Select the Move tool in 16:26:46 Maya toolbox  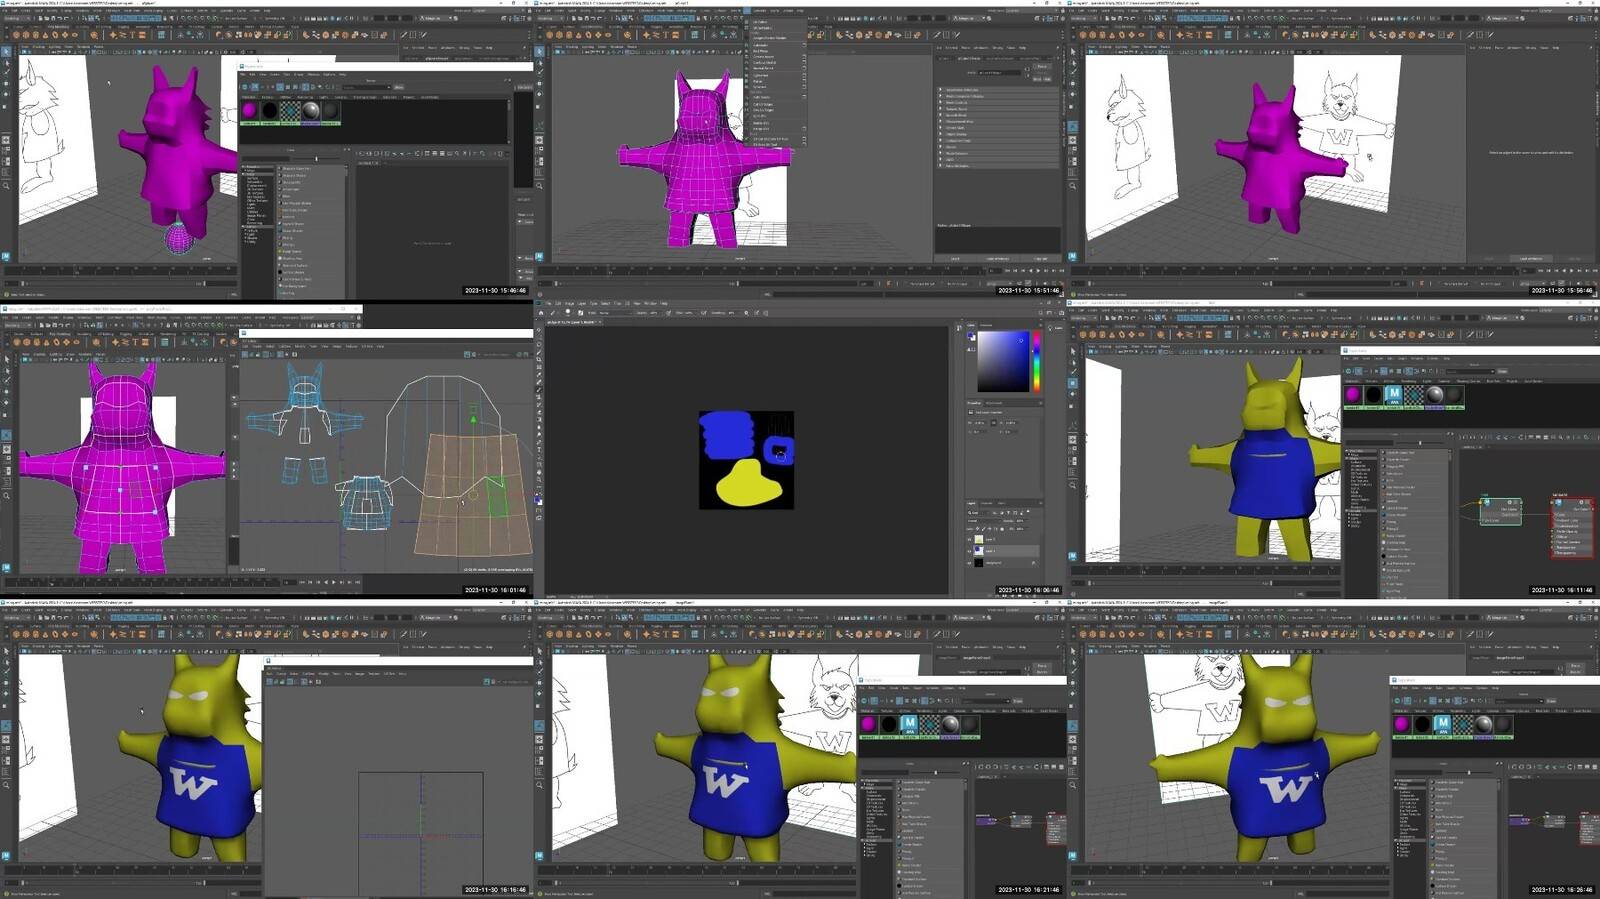pyautogui.click(x=1073, y=684)
